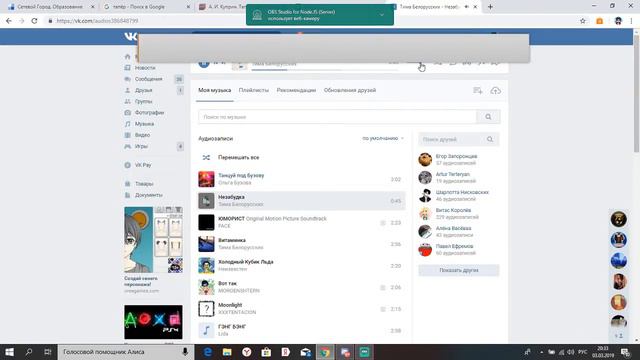Play ЮМОРИСТ track cover
640x360 pixels.
click(x=206, y=222)
